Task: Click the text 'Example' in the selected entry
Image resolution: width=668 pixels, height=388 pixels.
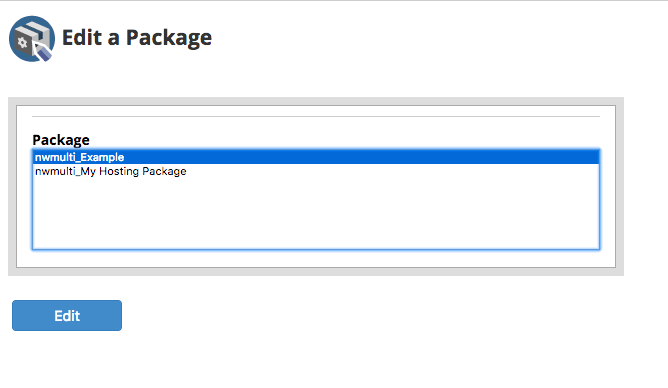Action: click(102, 158)
